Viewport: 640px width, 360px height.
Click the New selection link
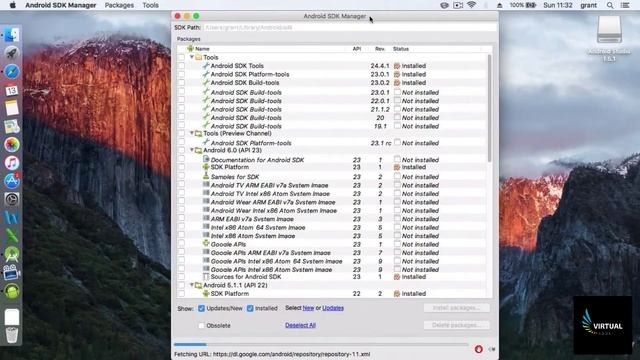point(308,308)
